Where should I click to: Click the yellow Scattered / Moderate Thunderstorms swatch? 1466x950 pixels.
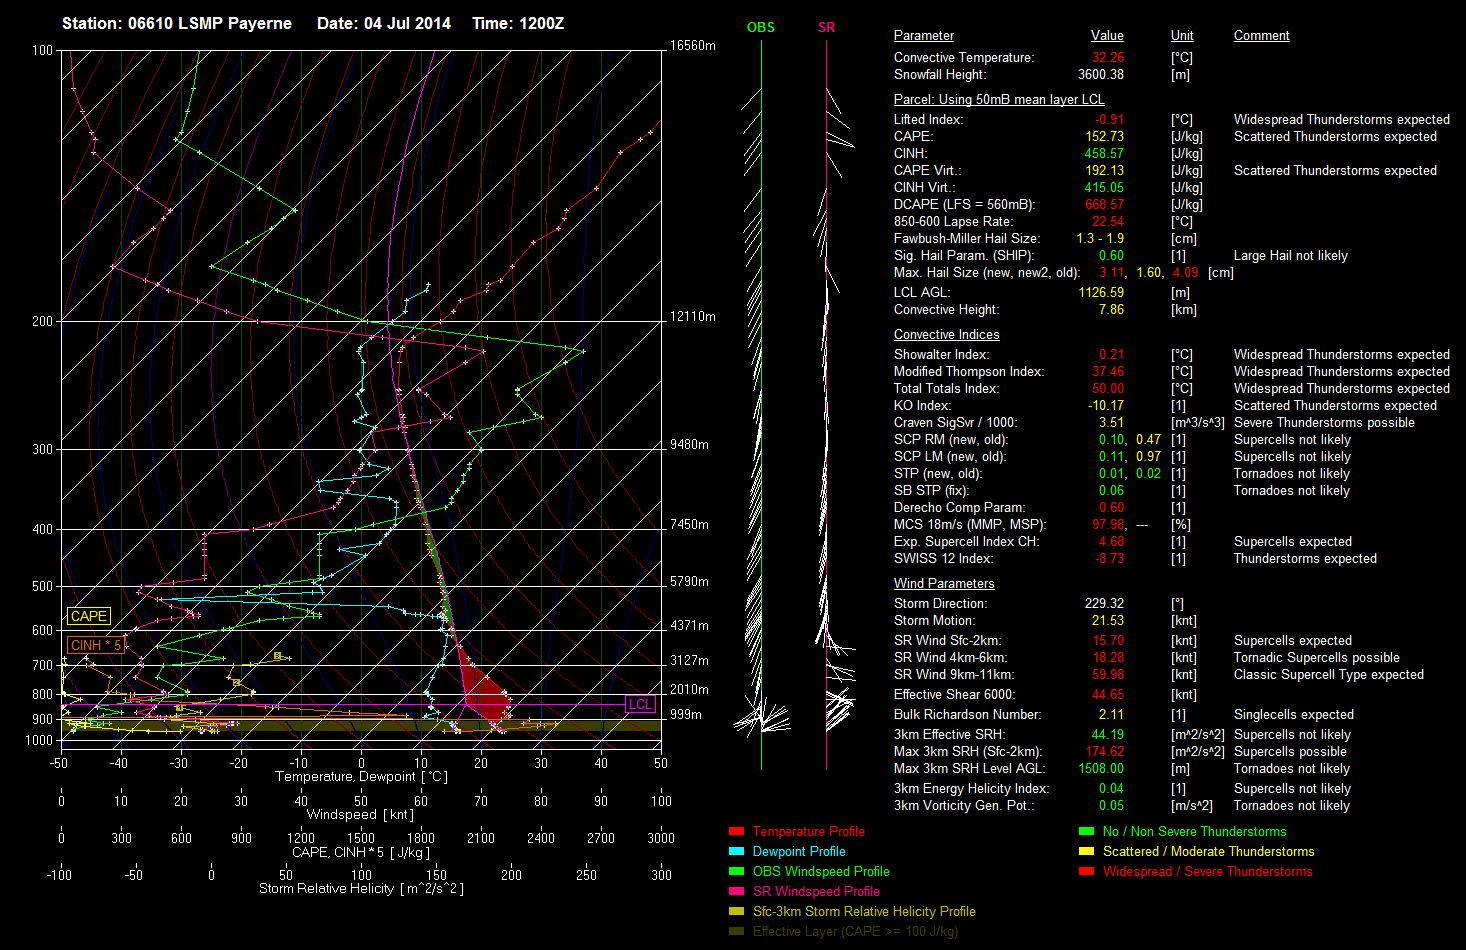[1086, 851]
